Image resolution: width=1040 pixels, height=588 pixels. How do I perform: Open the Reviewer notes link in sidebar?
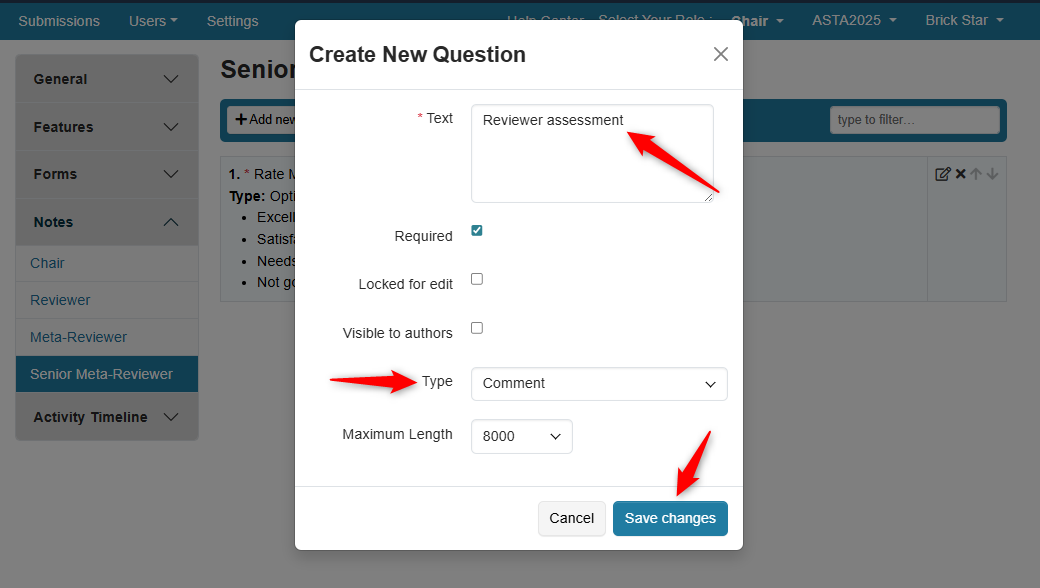click(x=60, y=300)
